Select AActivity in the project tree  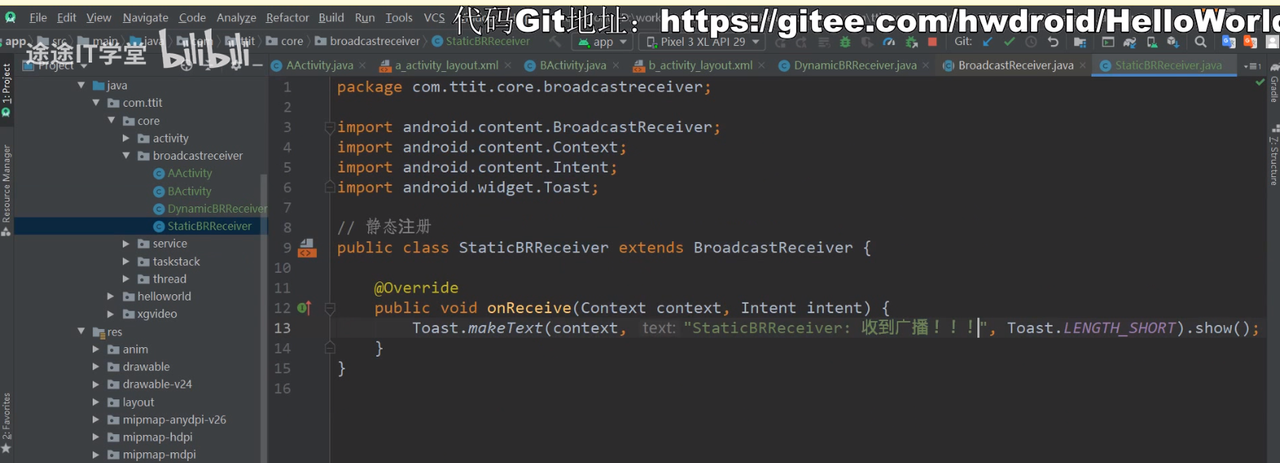click(x=190, y=174)
